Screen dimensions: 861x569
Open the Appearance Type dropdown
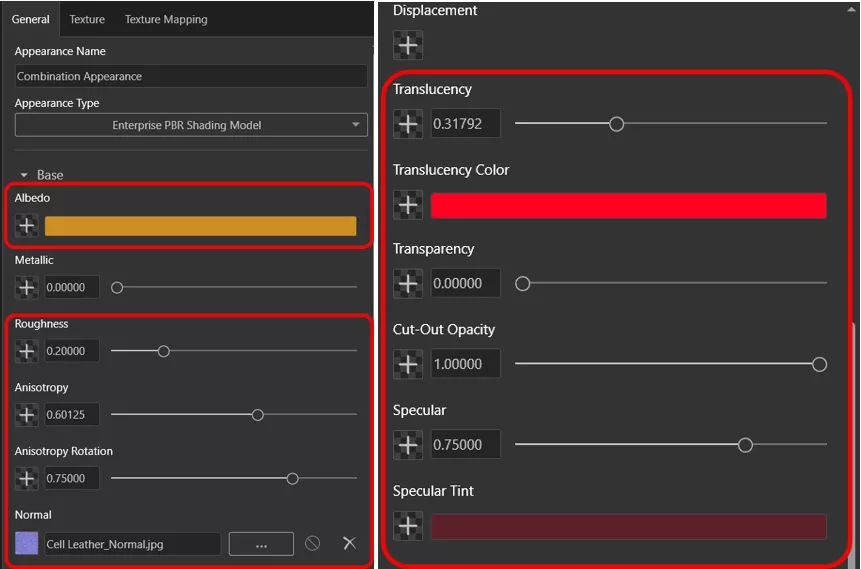[x=191, y=125]
